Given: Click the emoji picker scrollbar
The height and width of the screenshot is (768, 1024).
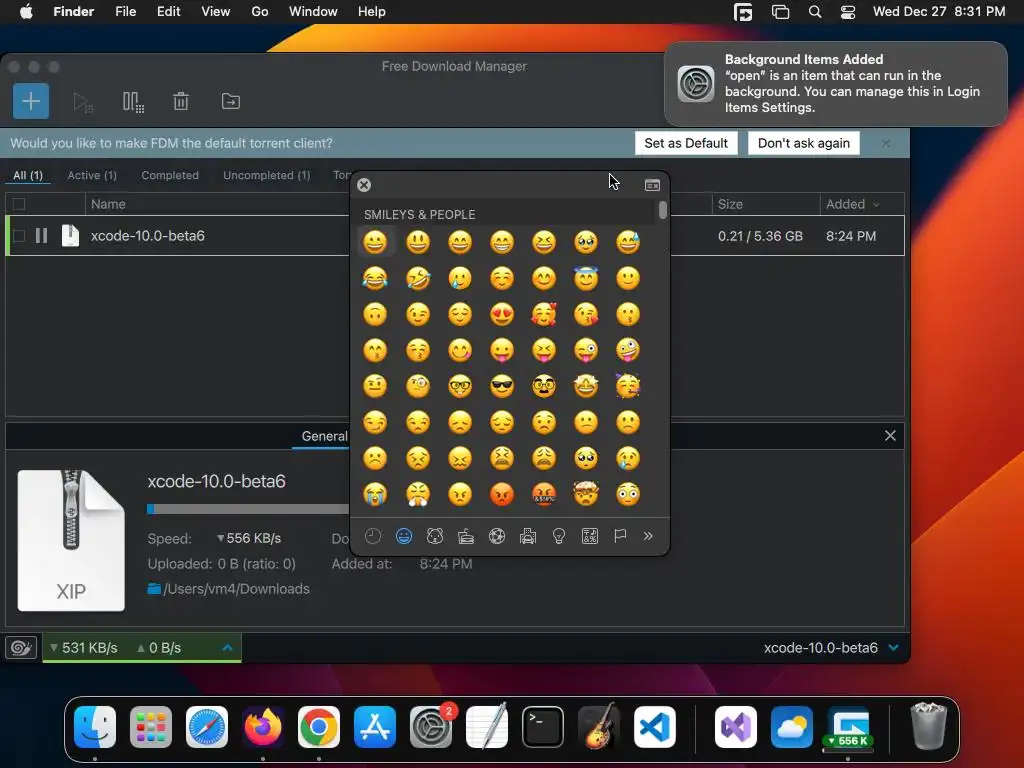Looking at the screenshot, I should click(x=663, y=210).
